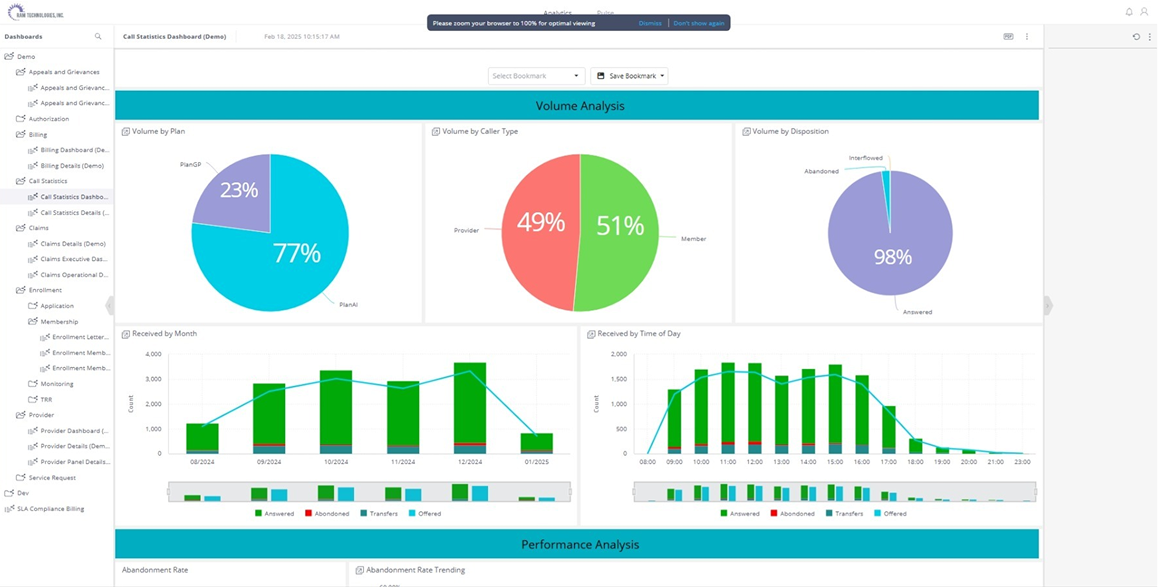The image size is (1158, 587).
Task: Export the dashboard using the PDF icon
Action: click(x=1008, y=36)
